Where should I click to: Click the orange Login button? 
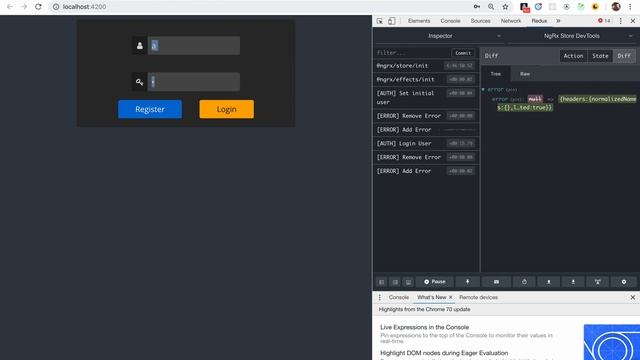tap(227, 109)
